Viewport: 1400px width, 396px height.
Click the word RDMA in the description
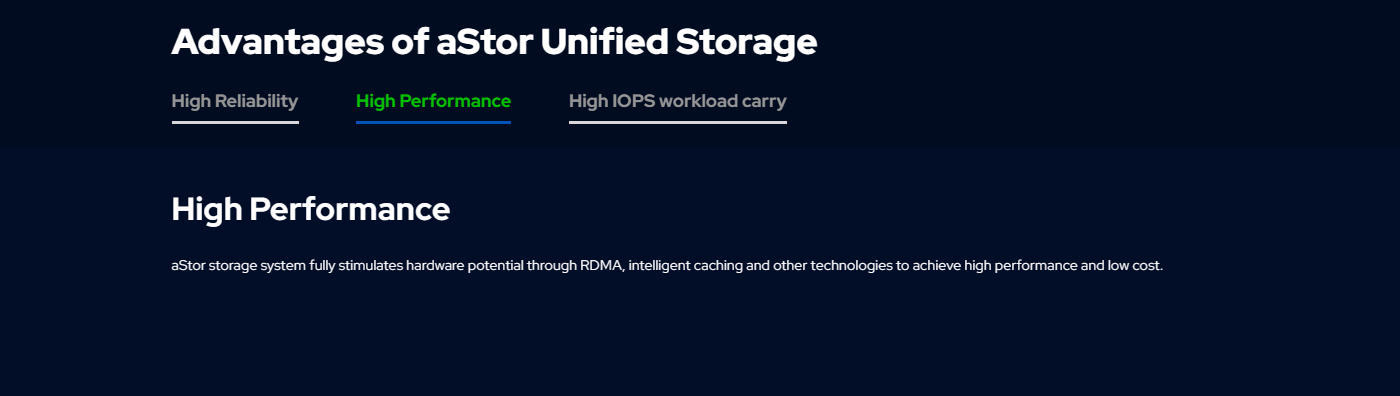tap(602, 266)
